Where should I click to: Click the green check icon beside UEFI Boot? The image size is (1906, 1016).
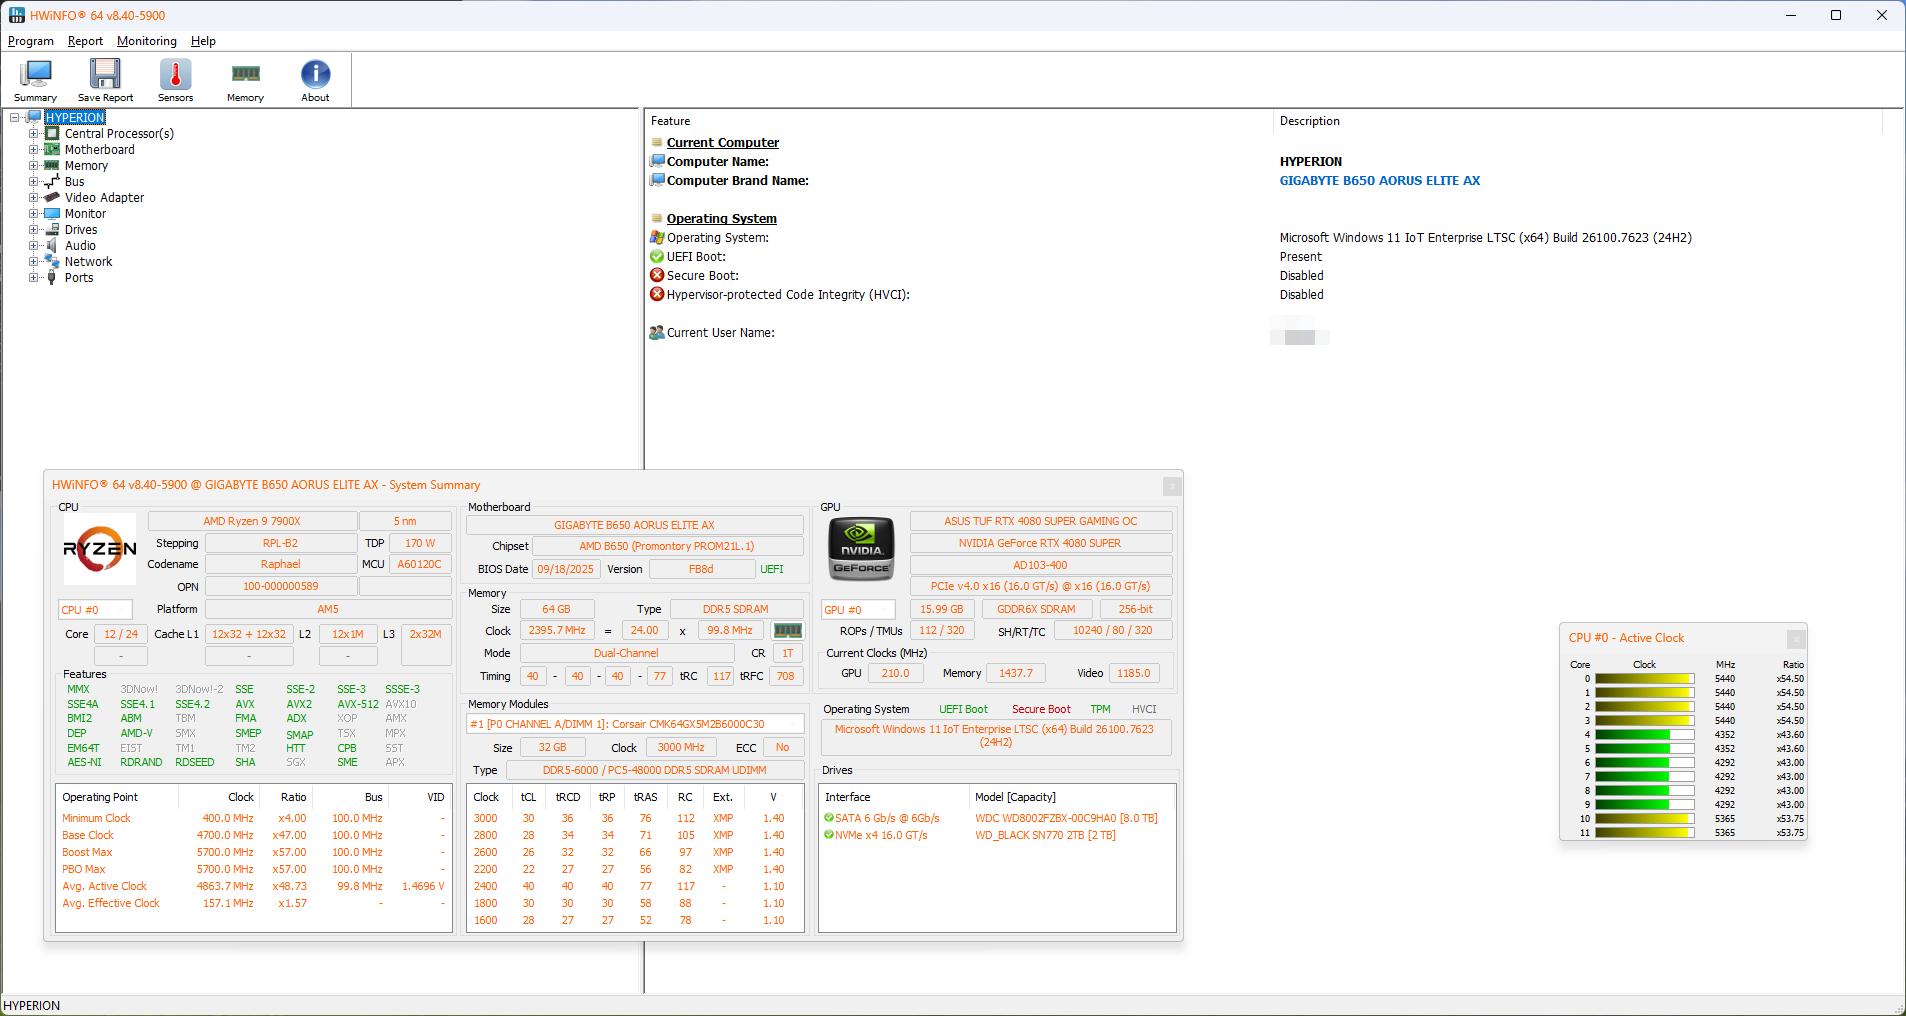point(657,257)
